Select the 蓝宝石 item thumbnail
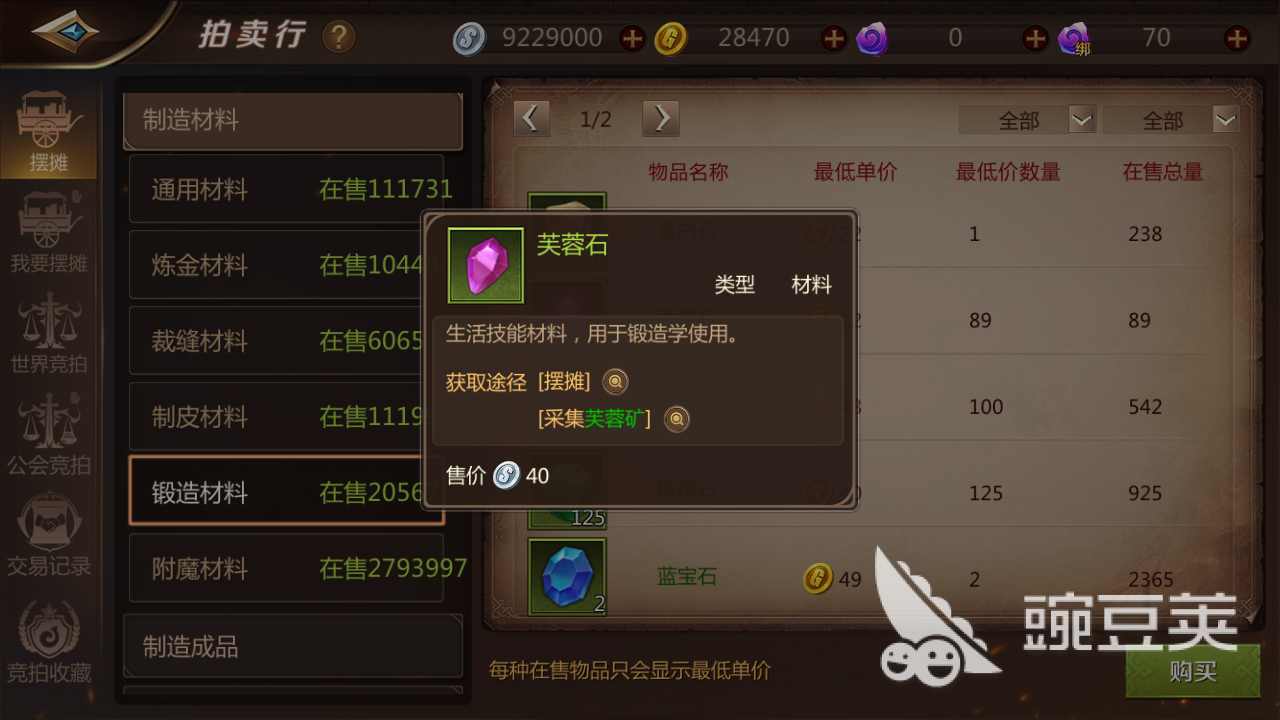Image resolution: width=1280 pixels, height=720 pixels. pyautogui.click(x=567, y=577)
